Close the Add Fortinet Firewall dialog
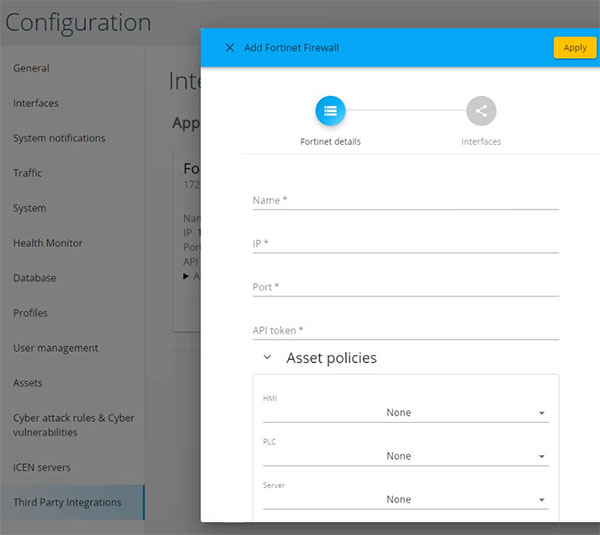Image resolution: width=600 pixels, height=535 pixels. (x=230, y=47)
